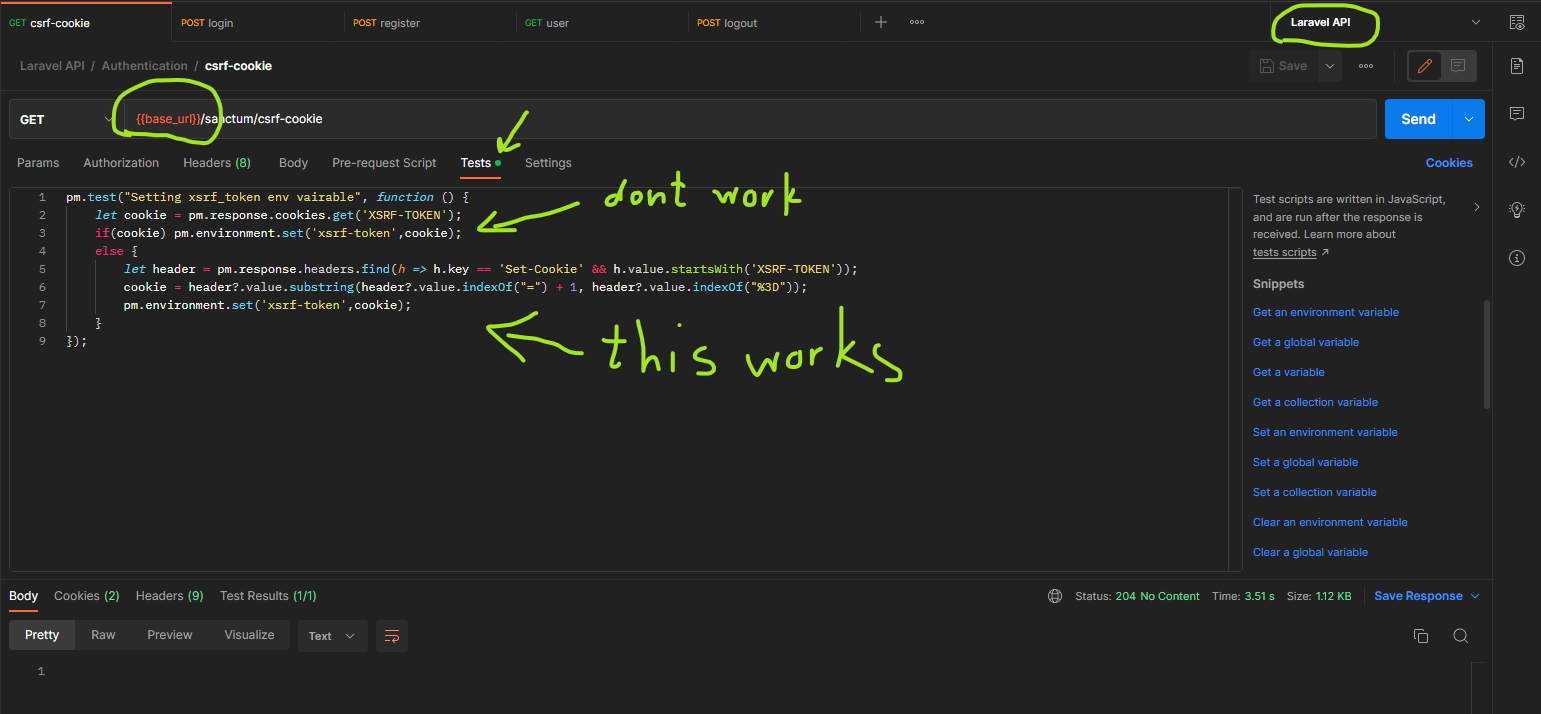Select Visualize response view

click(249, 635)
